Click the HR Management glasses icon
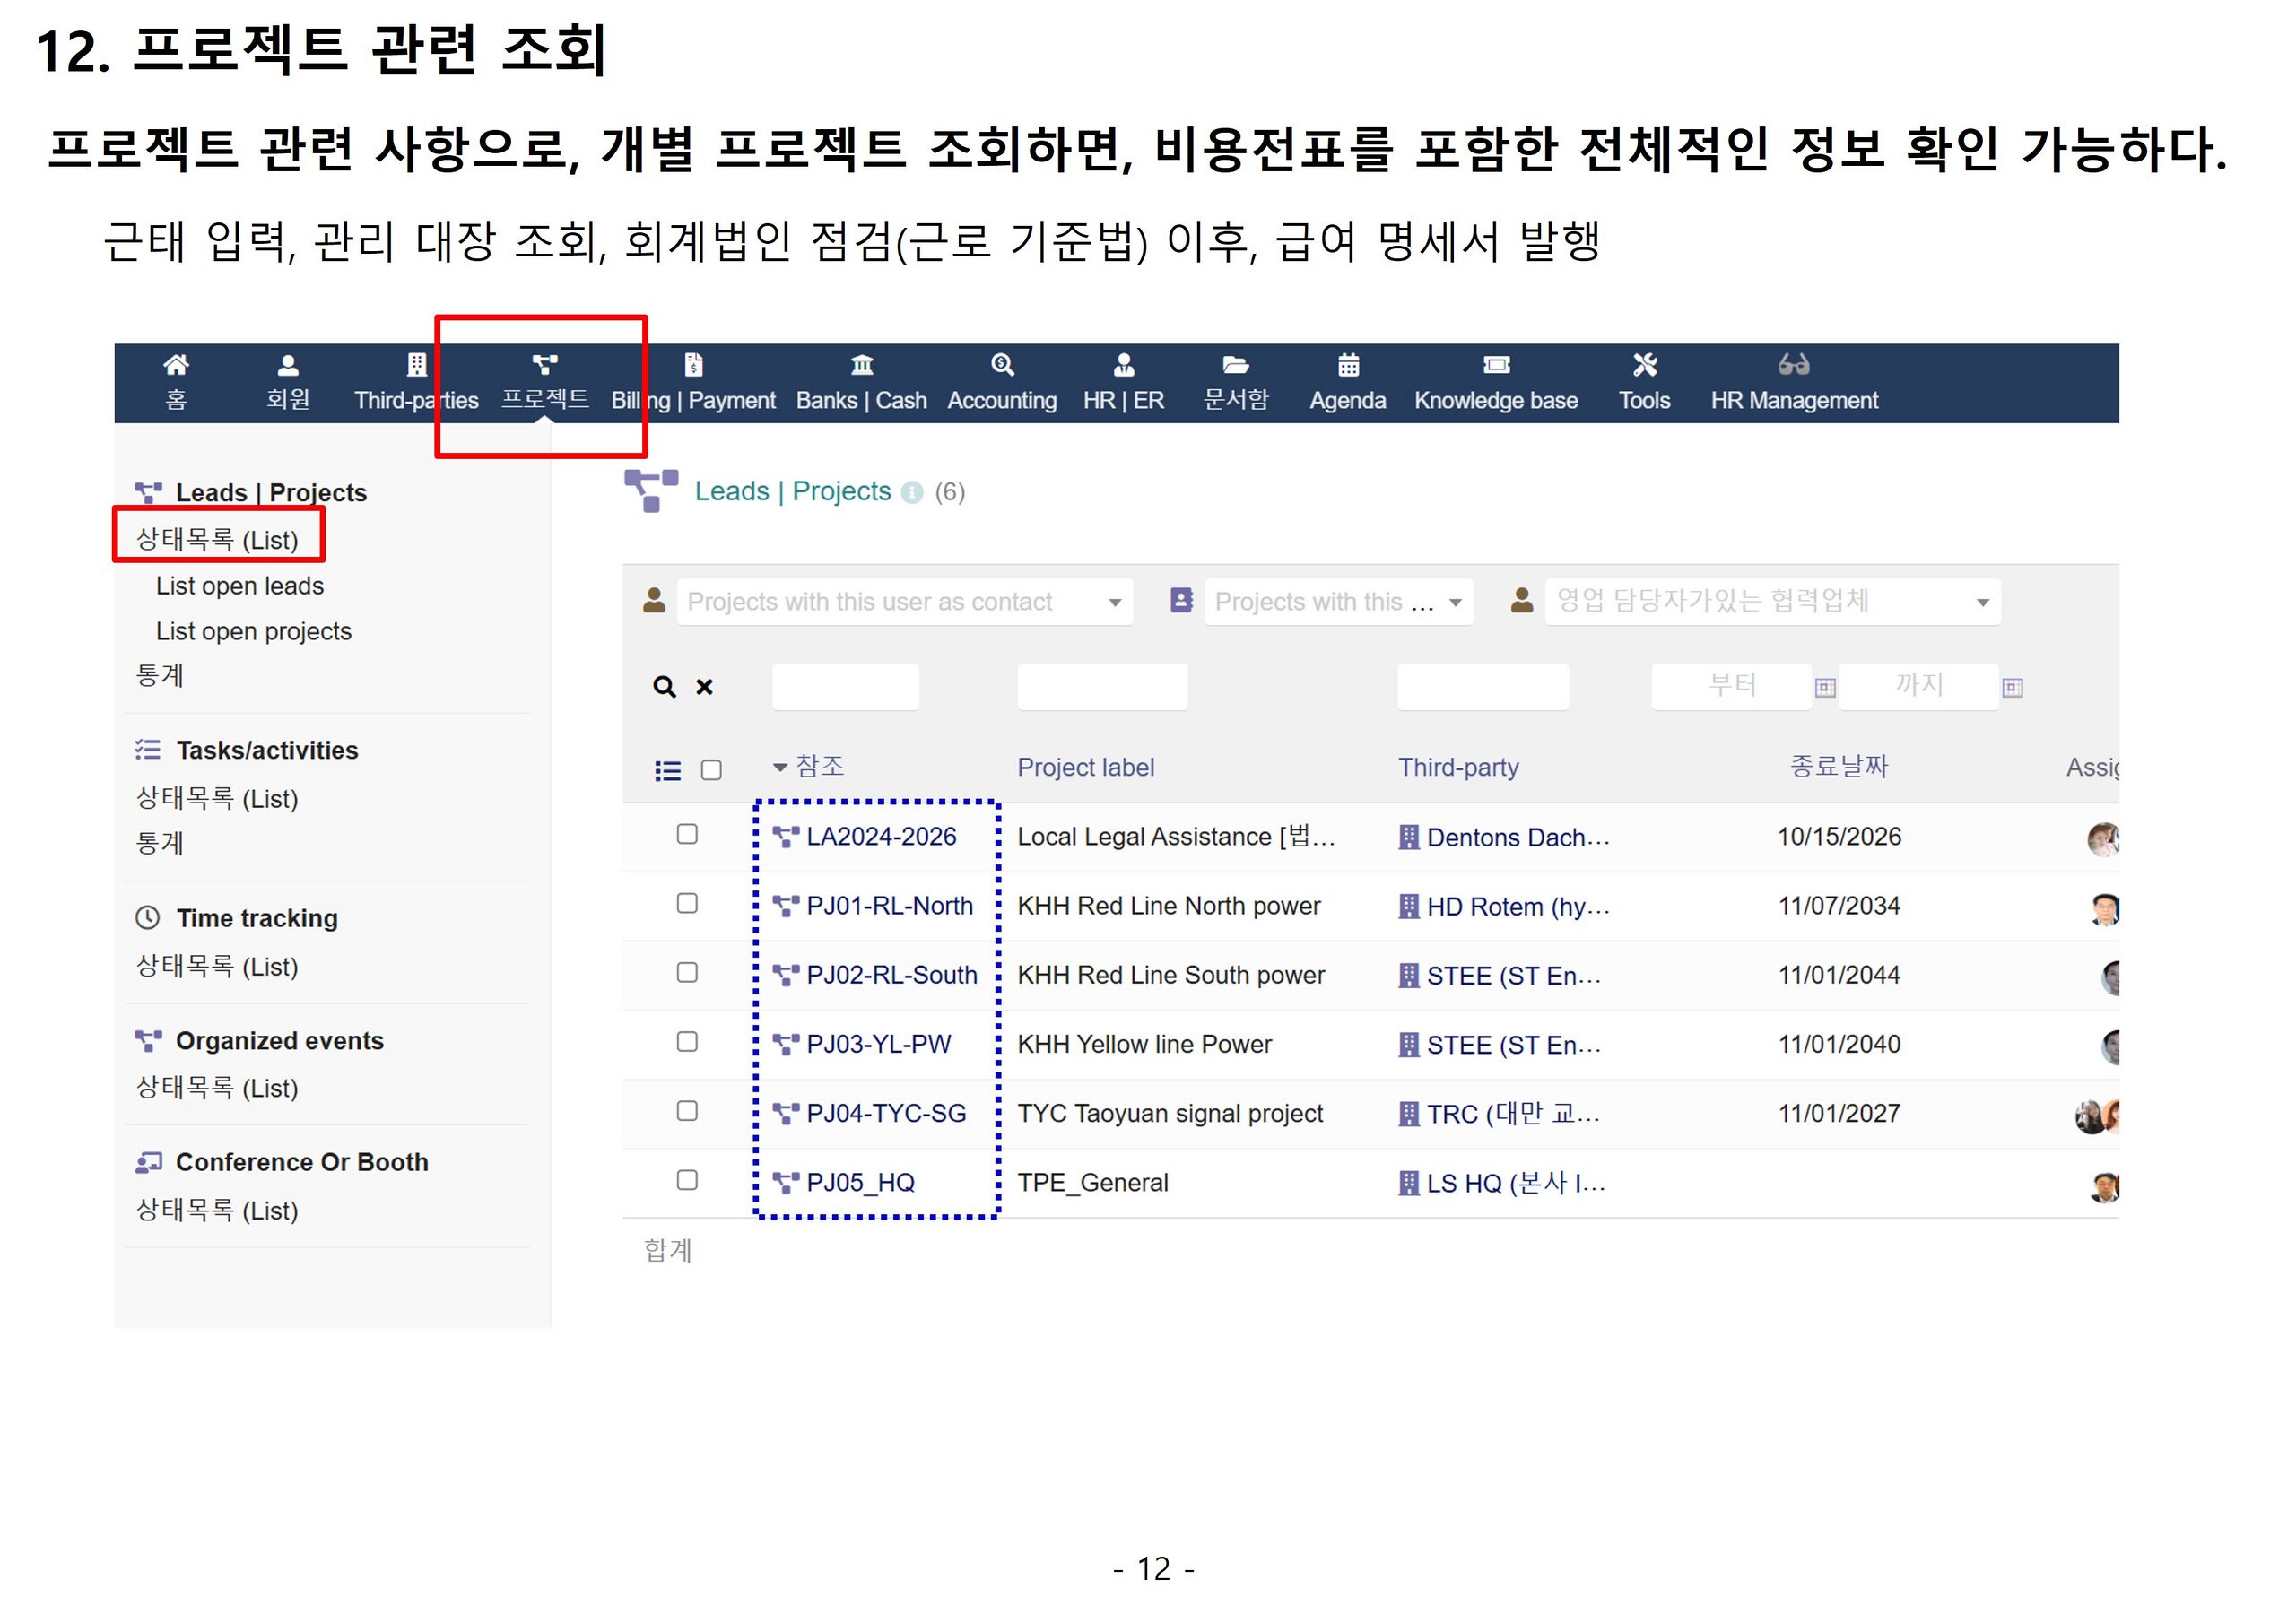The image size is (2296, 1606). [1793, 365]
